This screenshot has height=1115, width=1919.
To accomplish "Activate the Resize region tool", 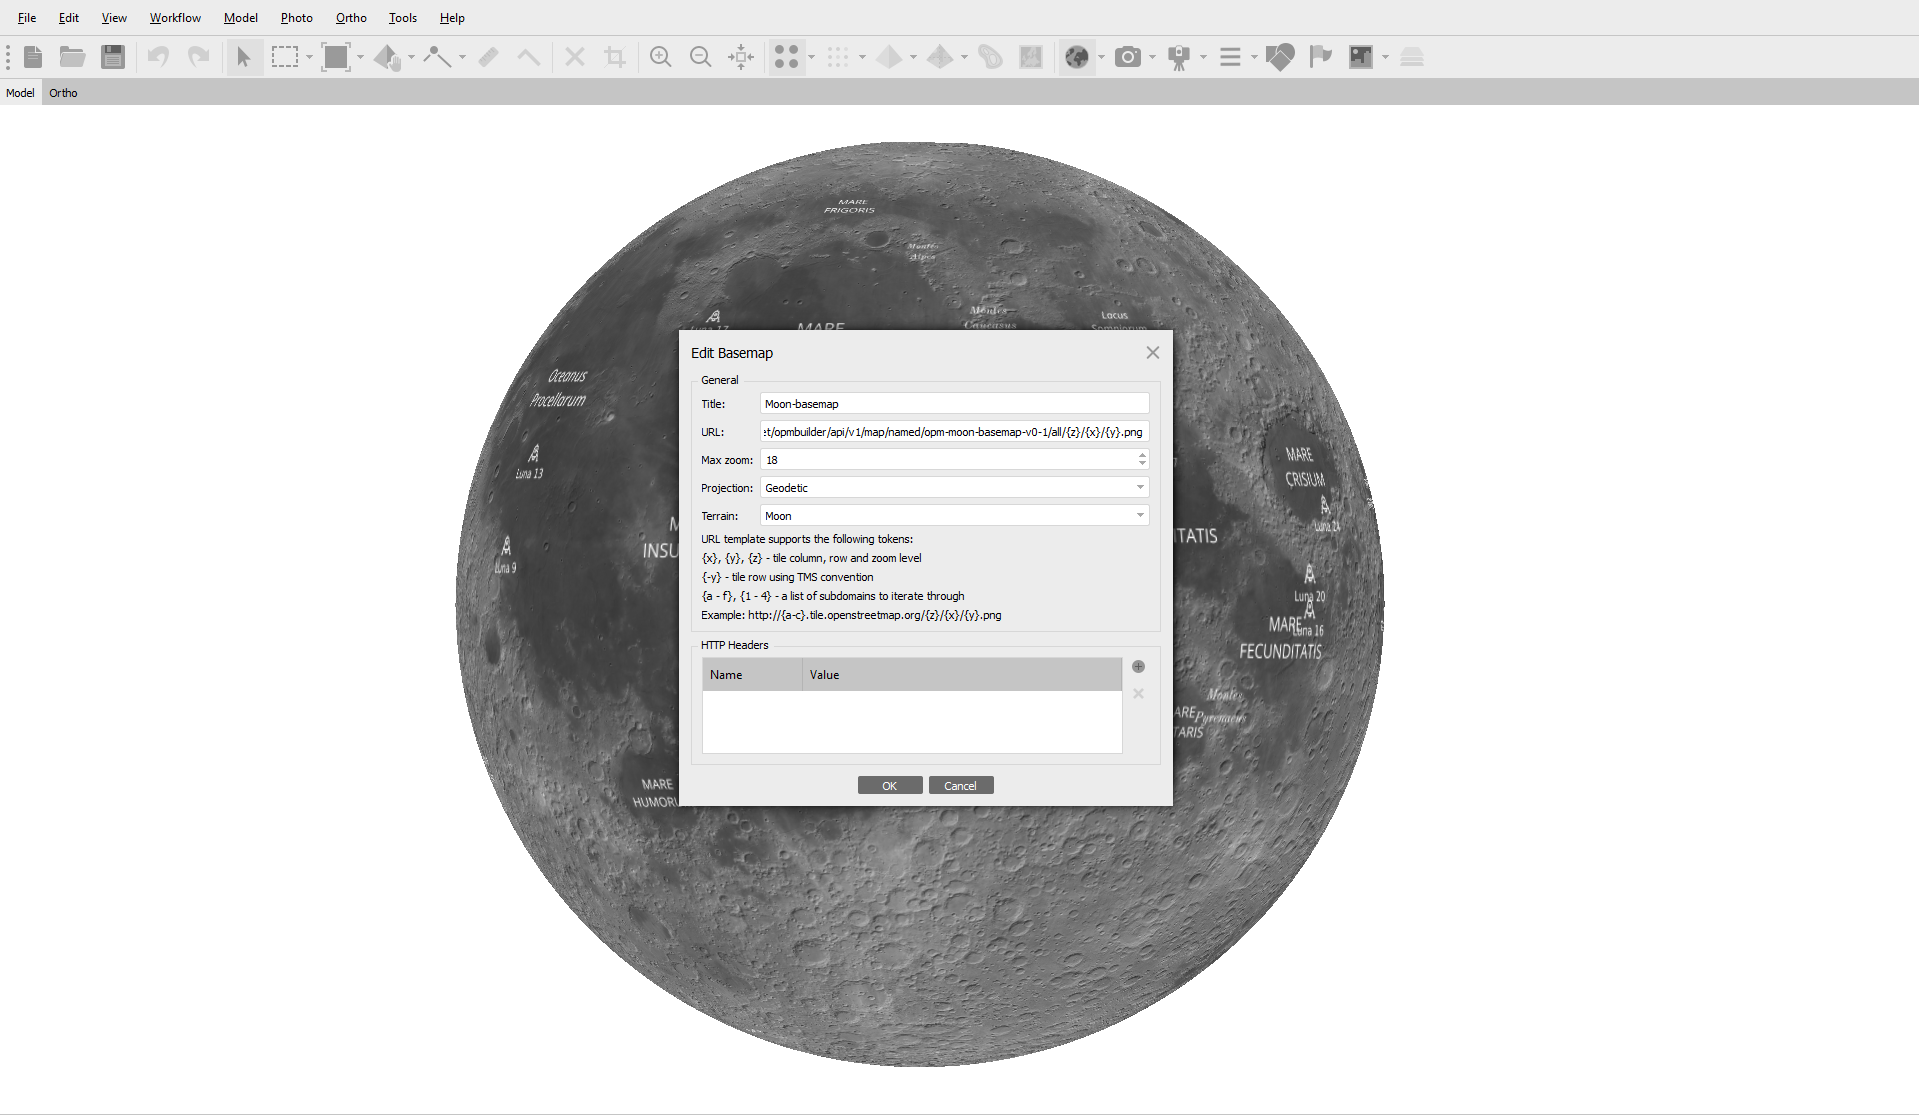I will [336, 57].
